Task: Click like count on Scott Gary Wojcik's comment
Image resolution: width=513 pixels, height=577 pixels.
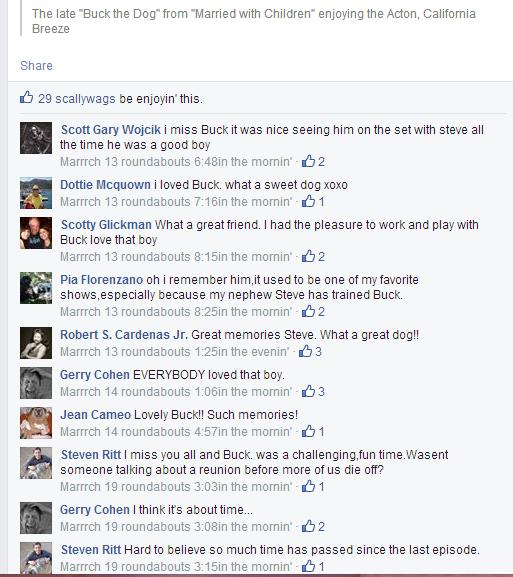Action: [x=321, y=162]
